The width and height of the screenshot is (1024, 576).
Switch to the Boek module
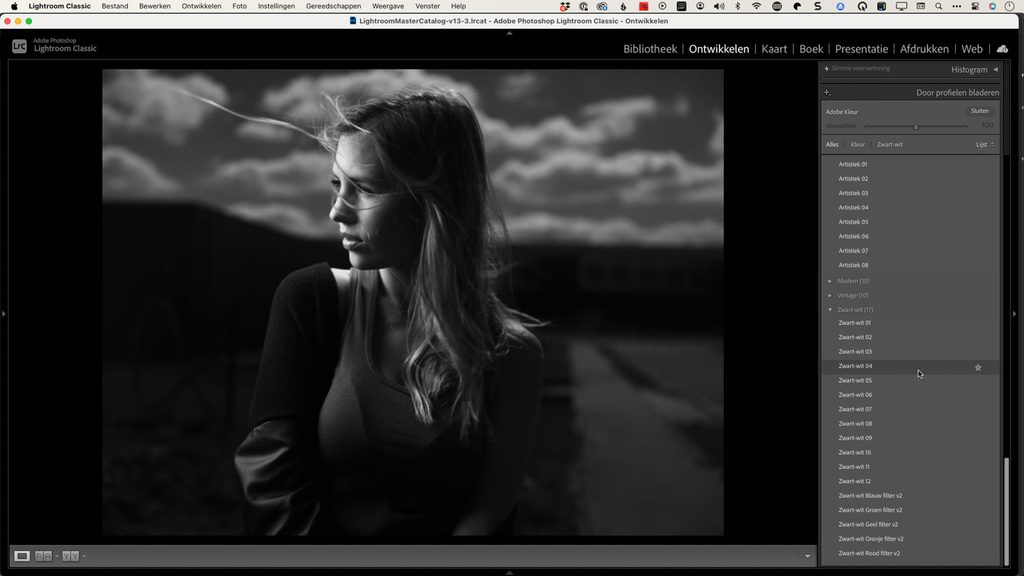811,49
